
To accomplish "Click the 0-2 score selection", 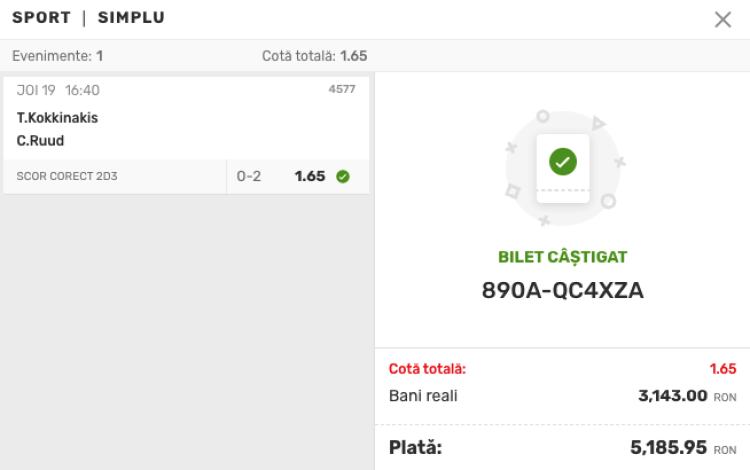I will (x=249, y=177).
